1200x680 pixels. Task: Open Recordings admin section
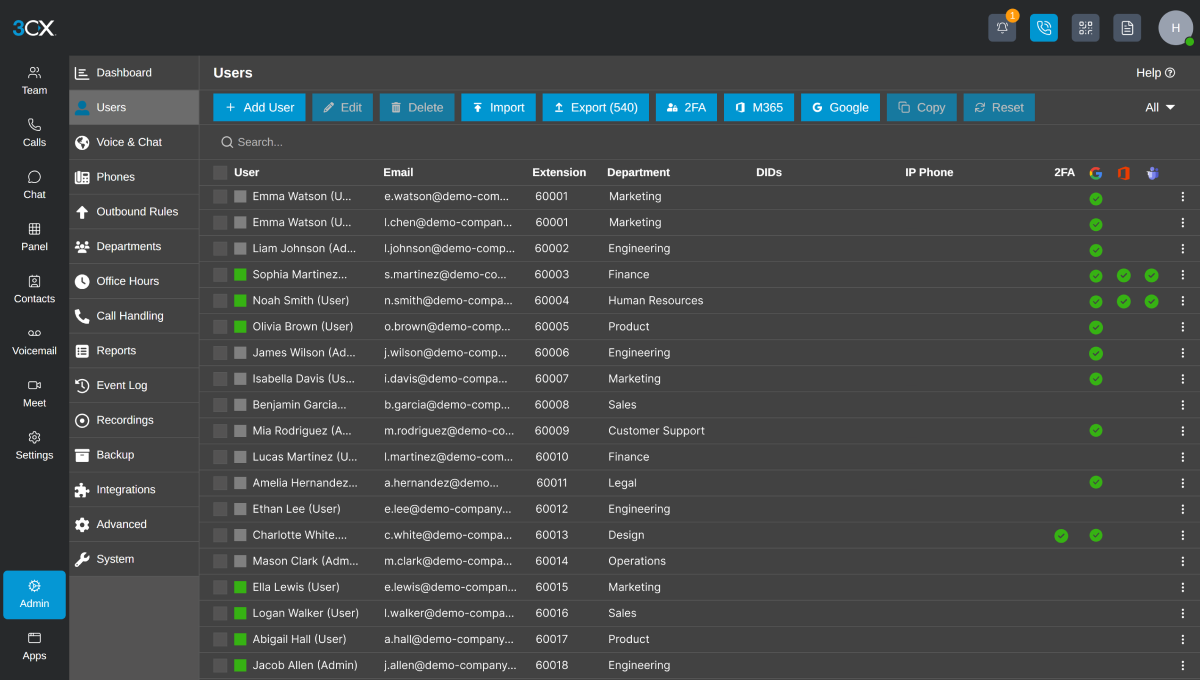[134, 420]
